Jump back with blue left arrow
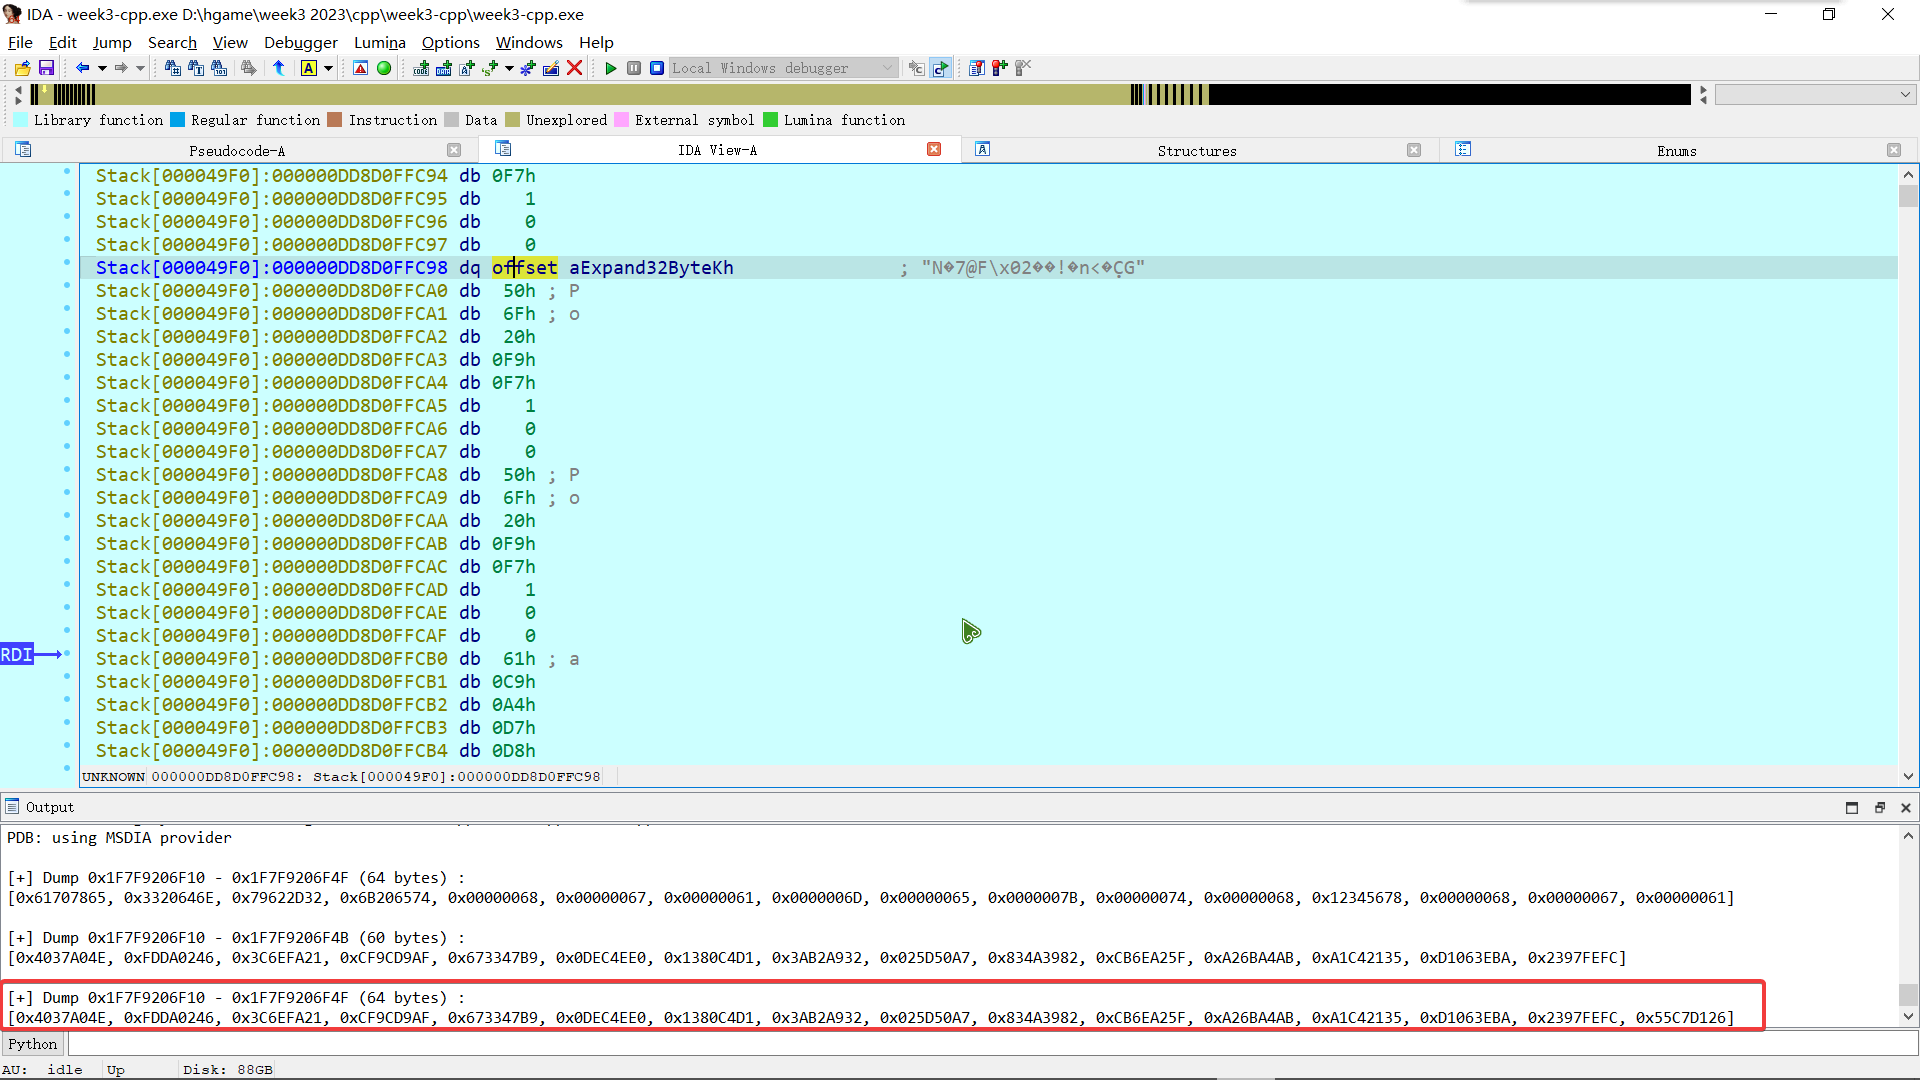The image size is (1920, 1080). click(82, 68)
